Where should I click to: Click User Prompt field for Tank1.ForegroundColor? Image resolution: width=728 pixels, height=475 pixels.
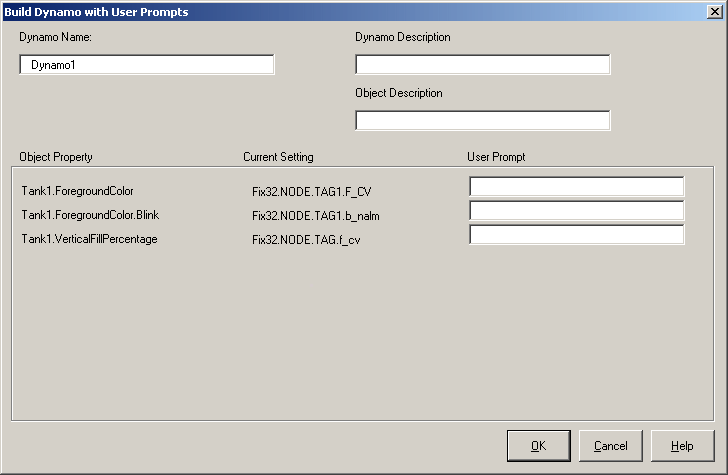tap(577, 187)
